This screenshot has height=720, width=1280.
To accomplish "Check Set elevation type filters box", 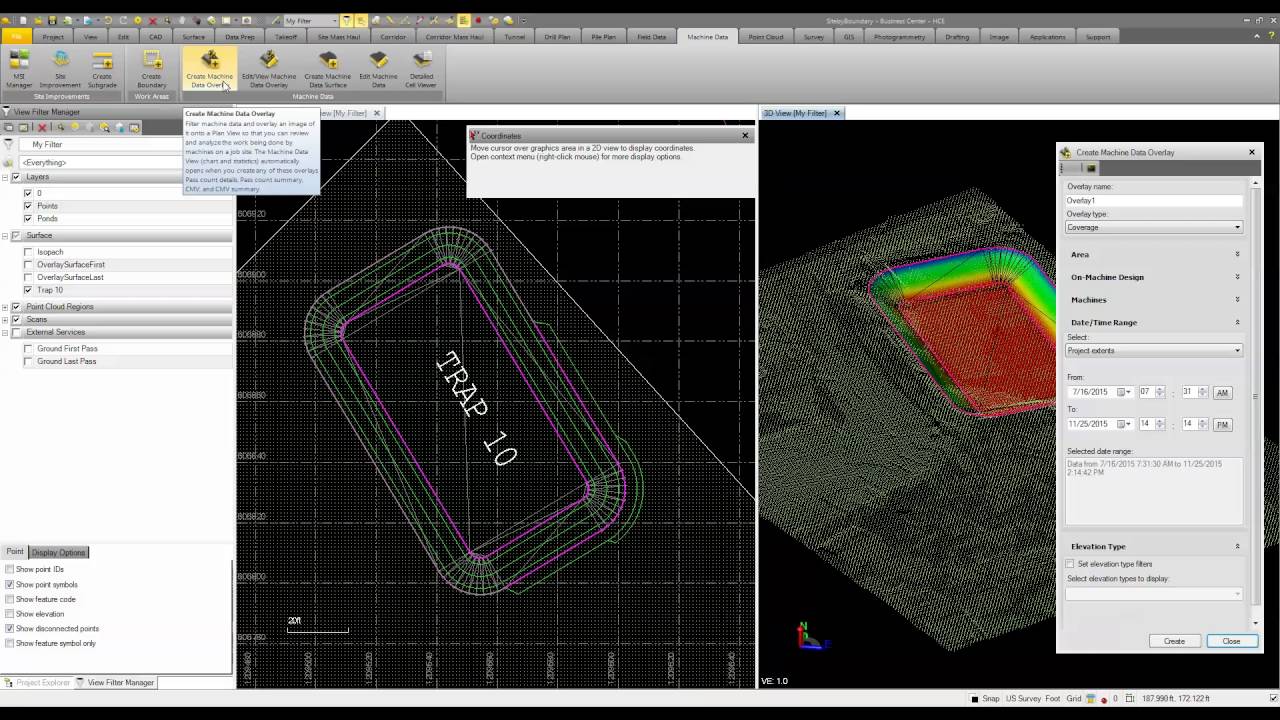I will (x=1070, y=564).
